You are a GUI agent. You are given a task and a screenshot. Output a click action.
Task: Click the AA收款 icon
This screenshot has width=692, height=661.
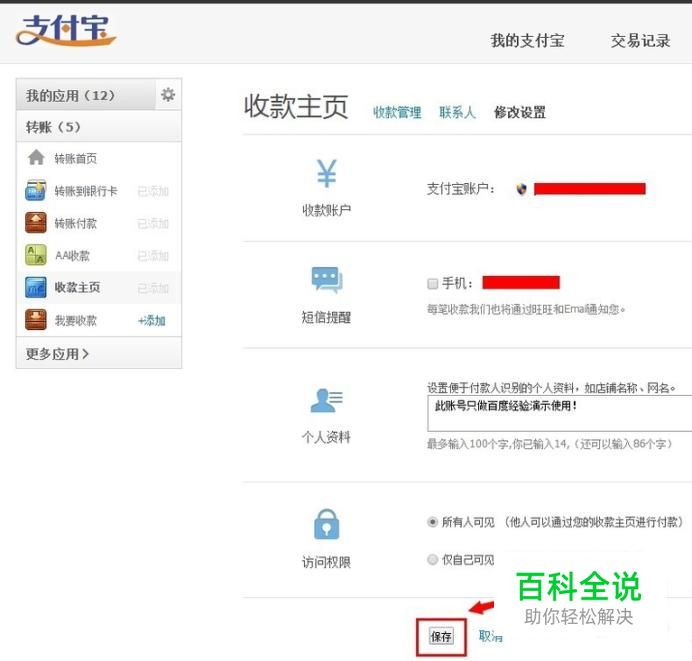click(x=36, y=255)
